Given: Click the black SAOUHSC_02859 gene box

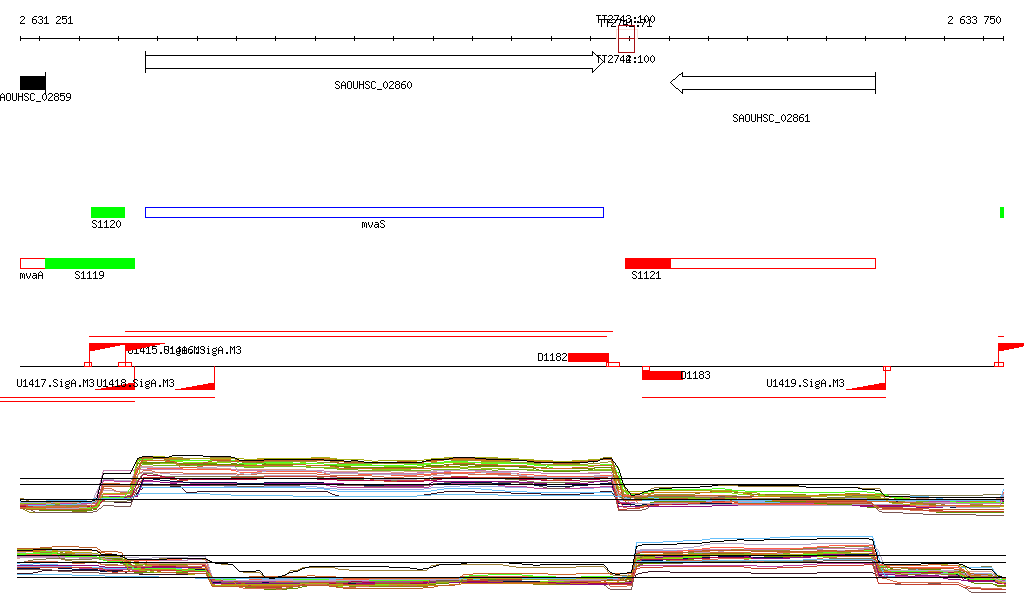Looking at the screenshot, I should coord(33,82).
